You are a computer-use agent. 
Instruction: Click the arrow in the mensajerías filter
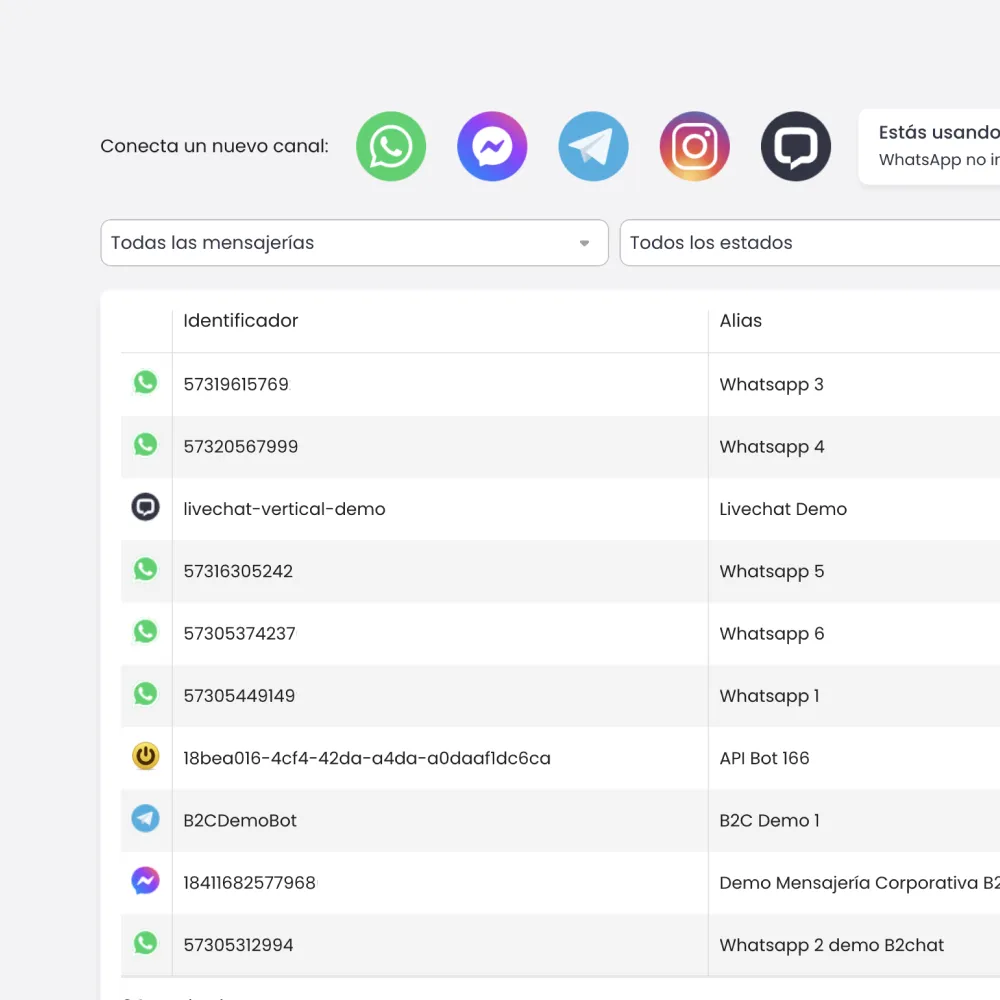coord(584,242)
